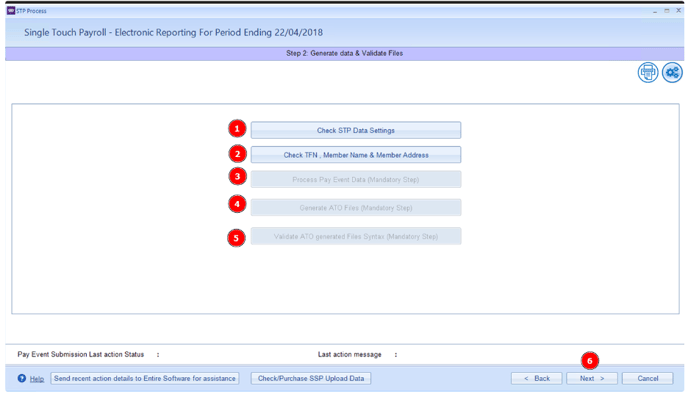Click the STP Process app icon in title bar
This screenshot has width=688, height=394.
11,11
